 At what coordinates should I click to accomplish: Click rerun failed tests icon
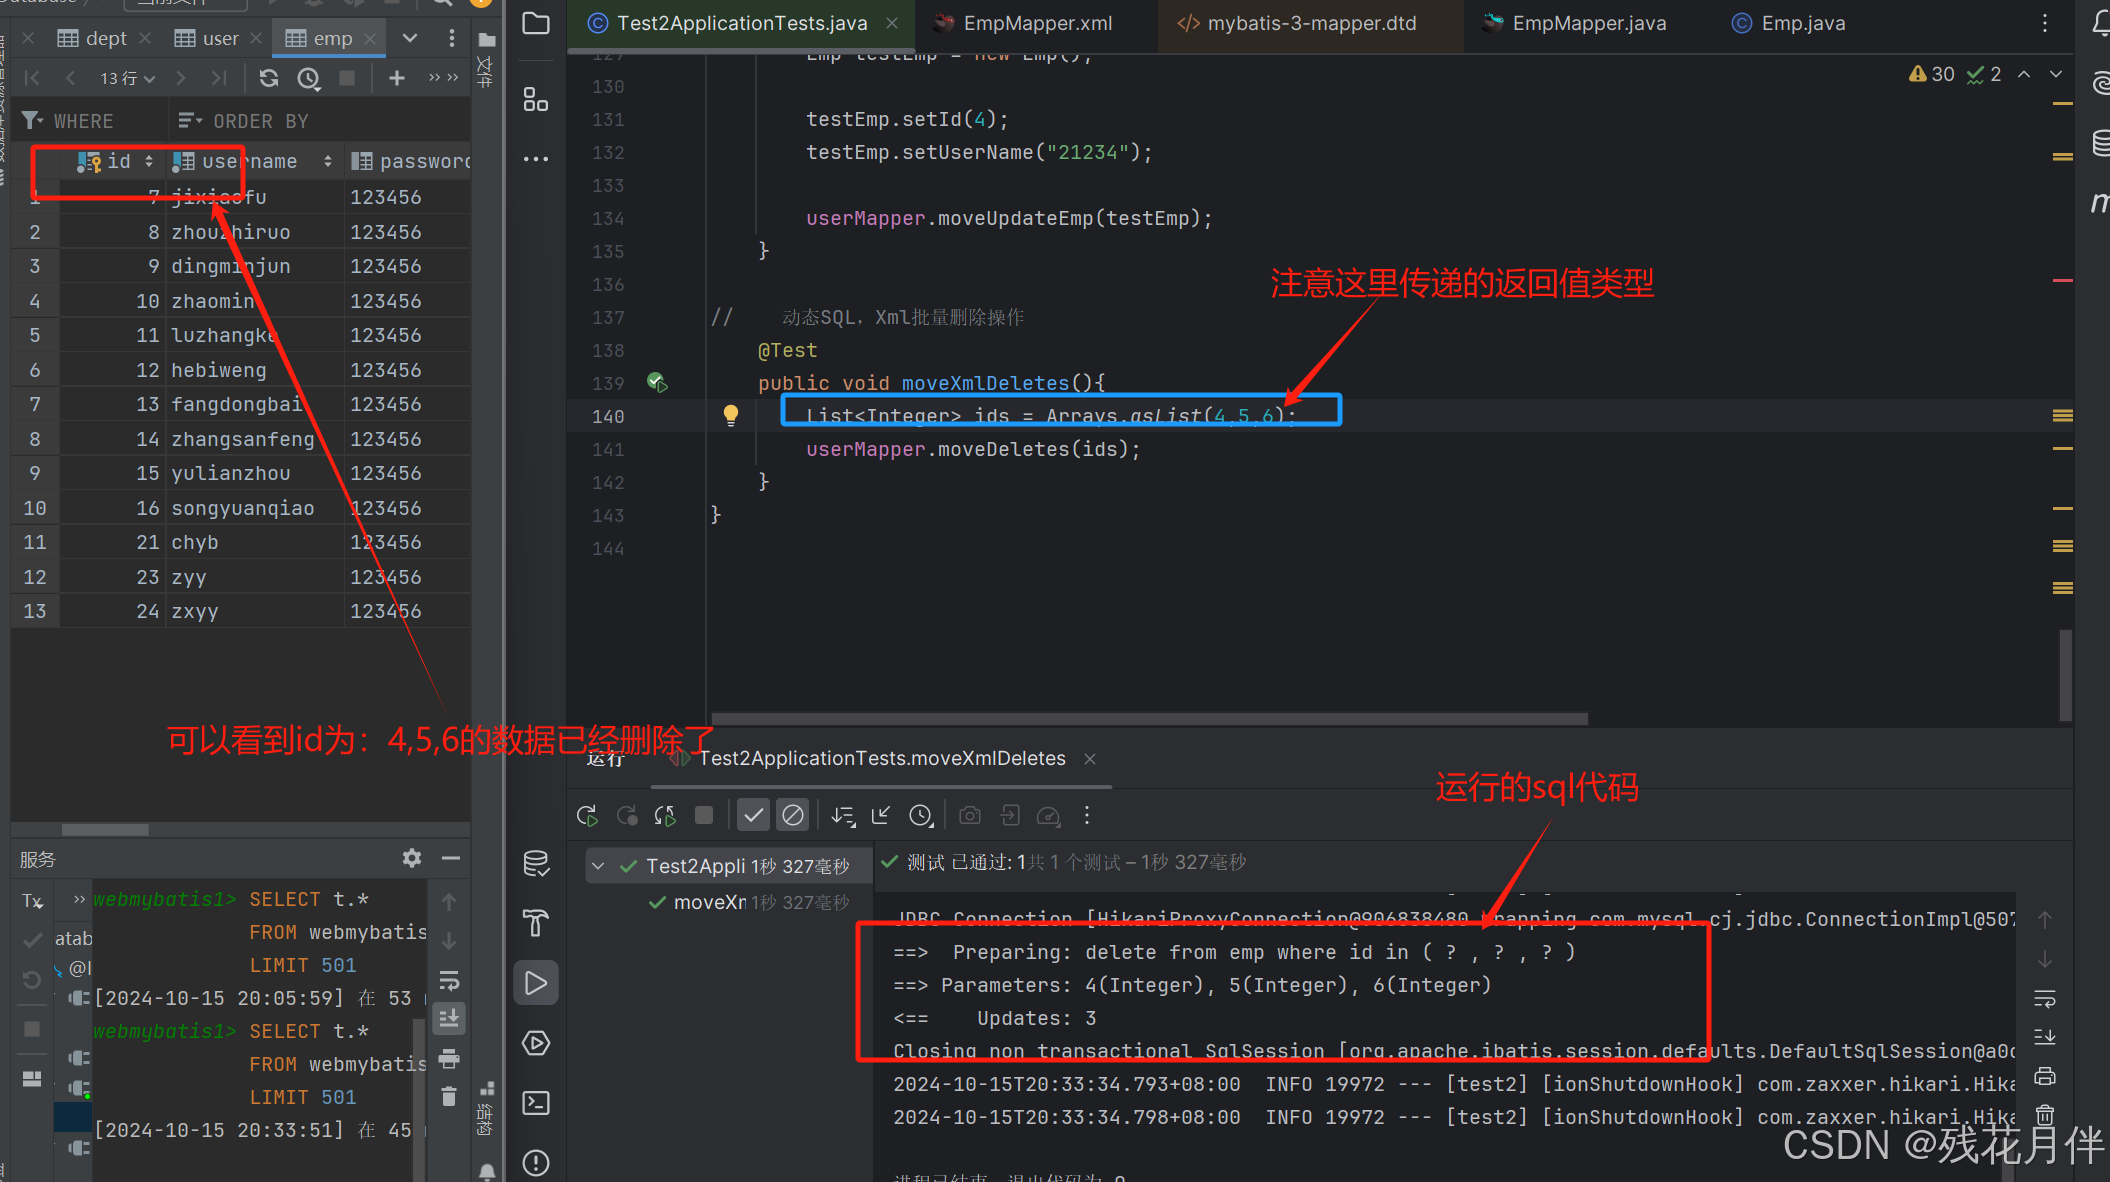(627, 816)
